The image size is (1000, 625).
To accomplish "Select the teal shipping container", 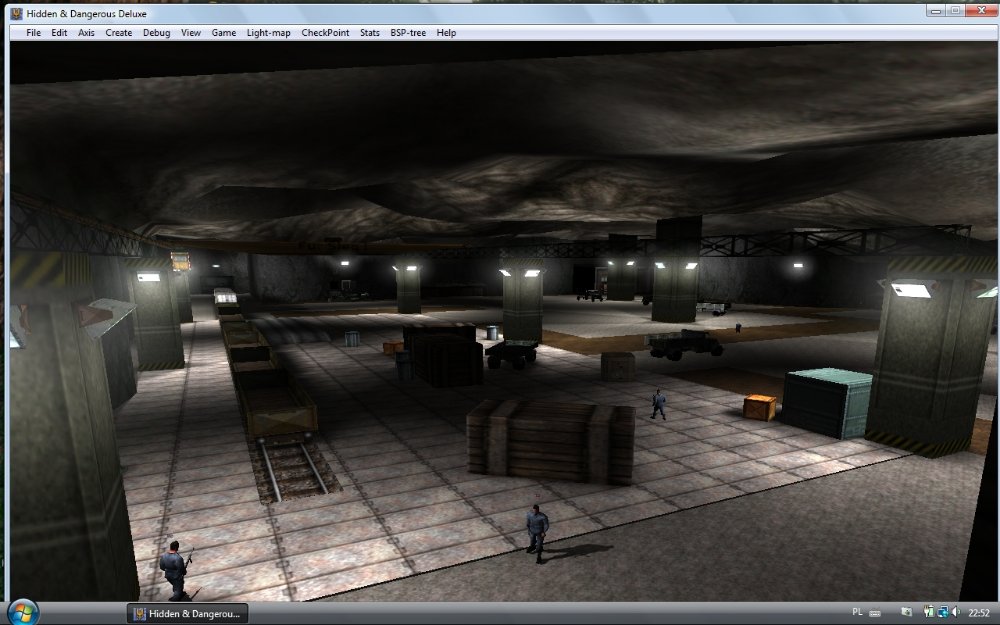I will click(827, 402).
